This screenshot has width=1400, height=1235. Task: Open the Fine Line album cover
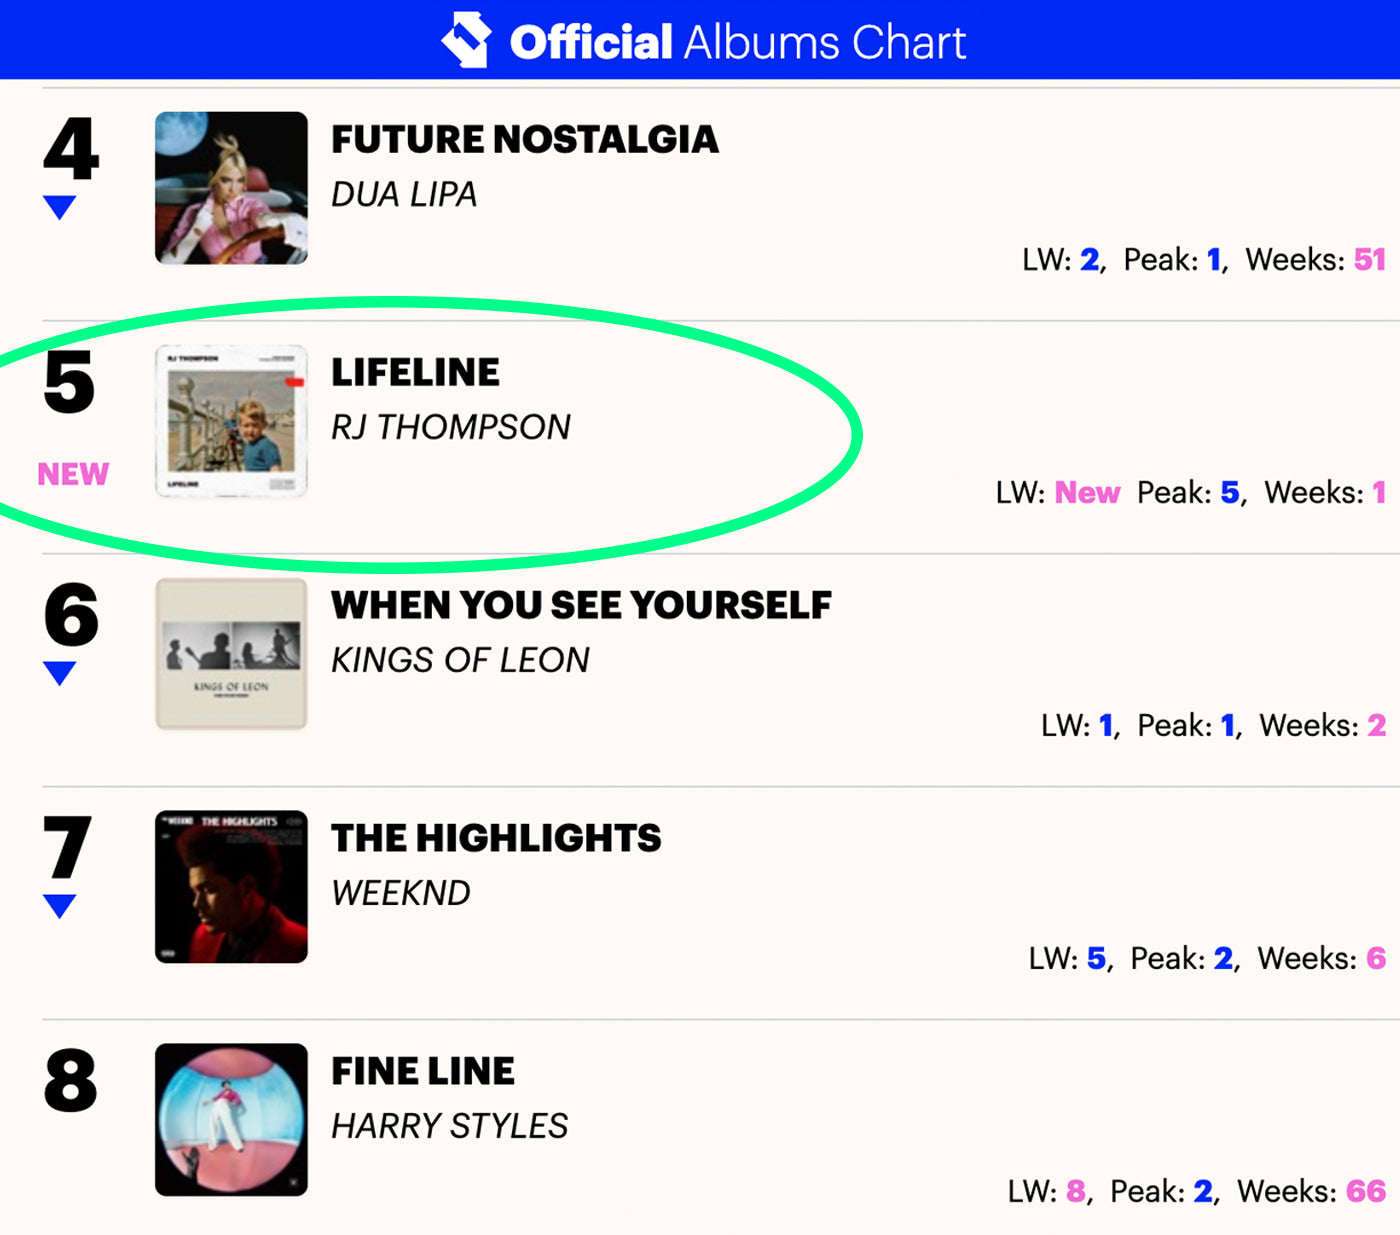[231, 1120]
